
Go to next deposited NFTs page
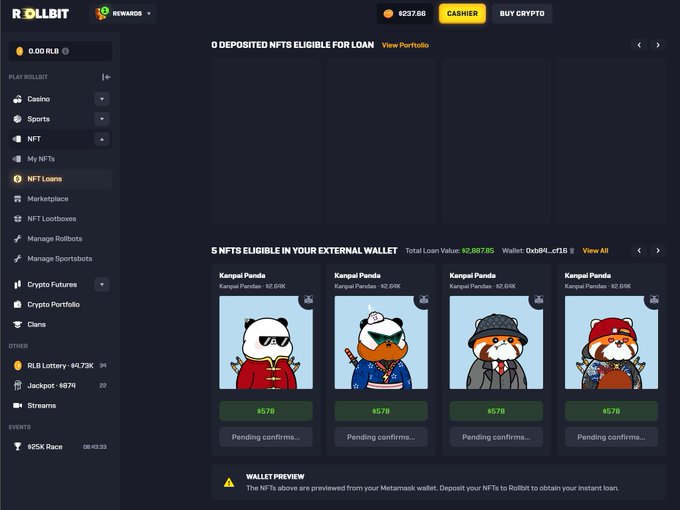(658, 45)
